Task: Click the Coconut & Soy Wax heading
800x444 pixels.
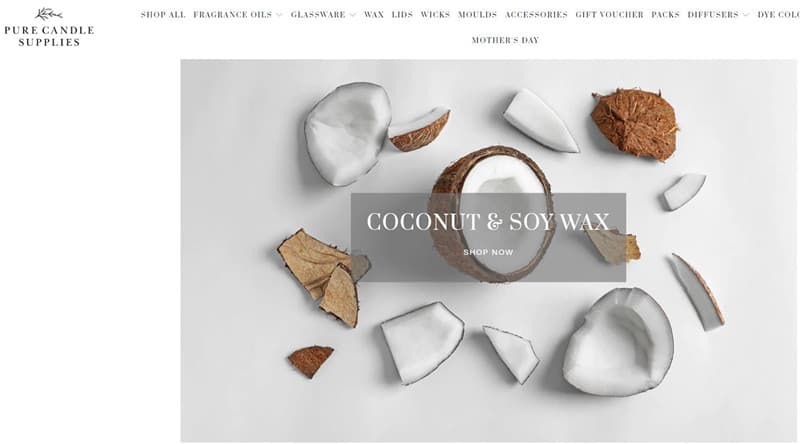Action: 488,222
